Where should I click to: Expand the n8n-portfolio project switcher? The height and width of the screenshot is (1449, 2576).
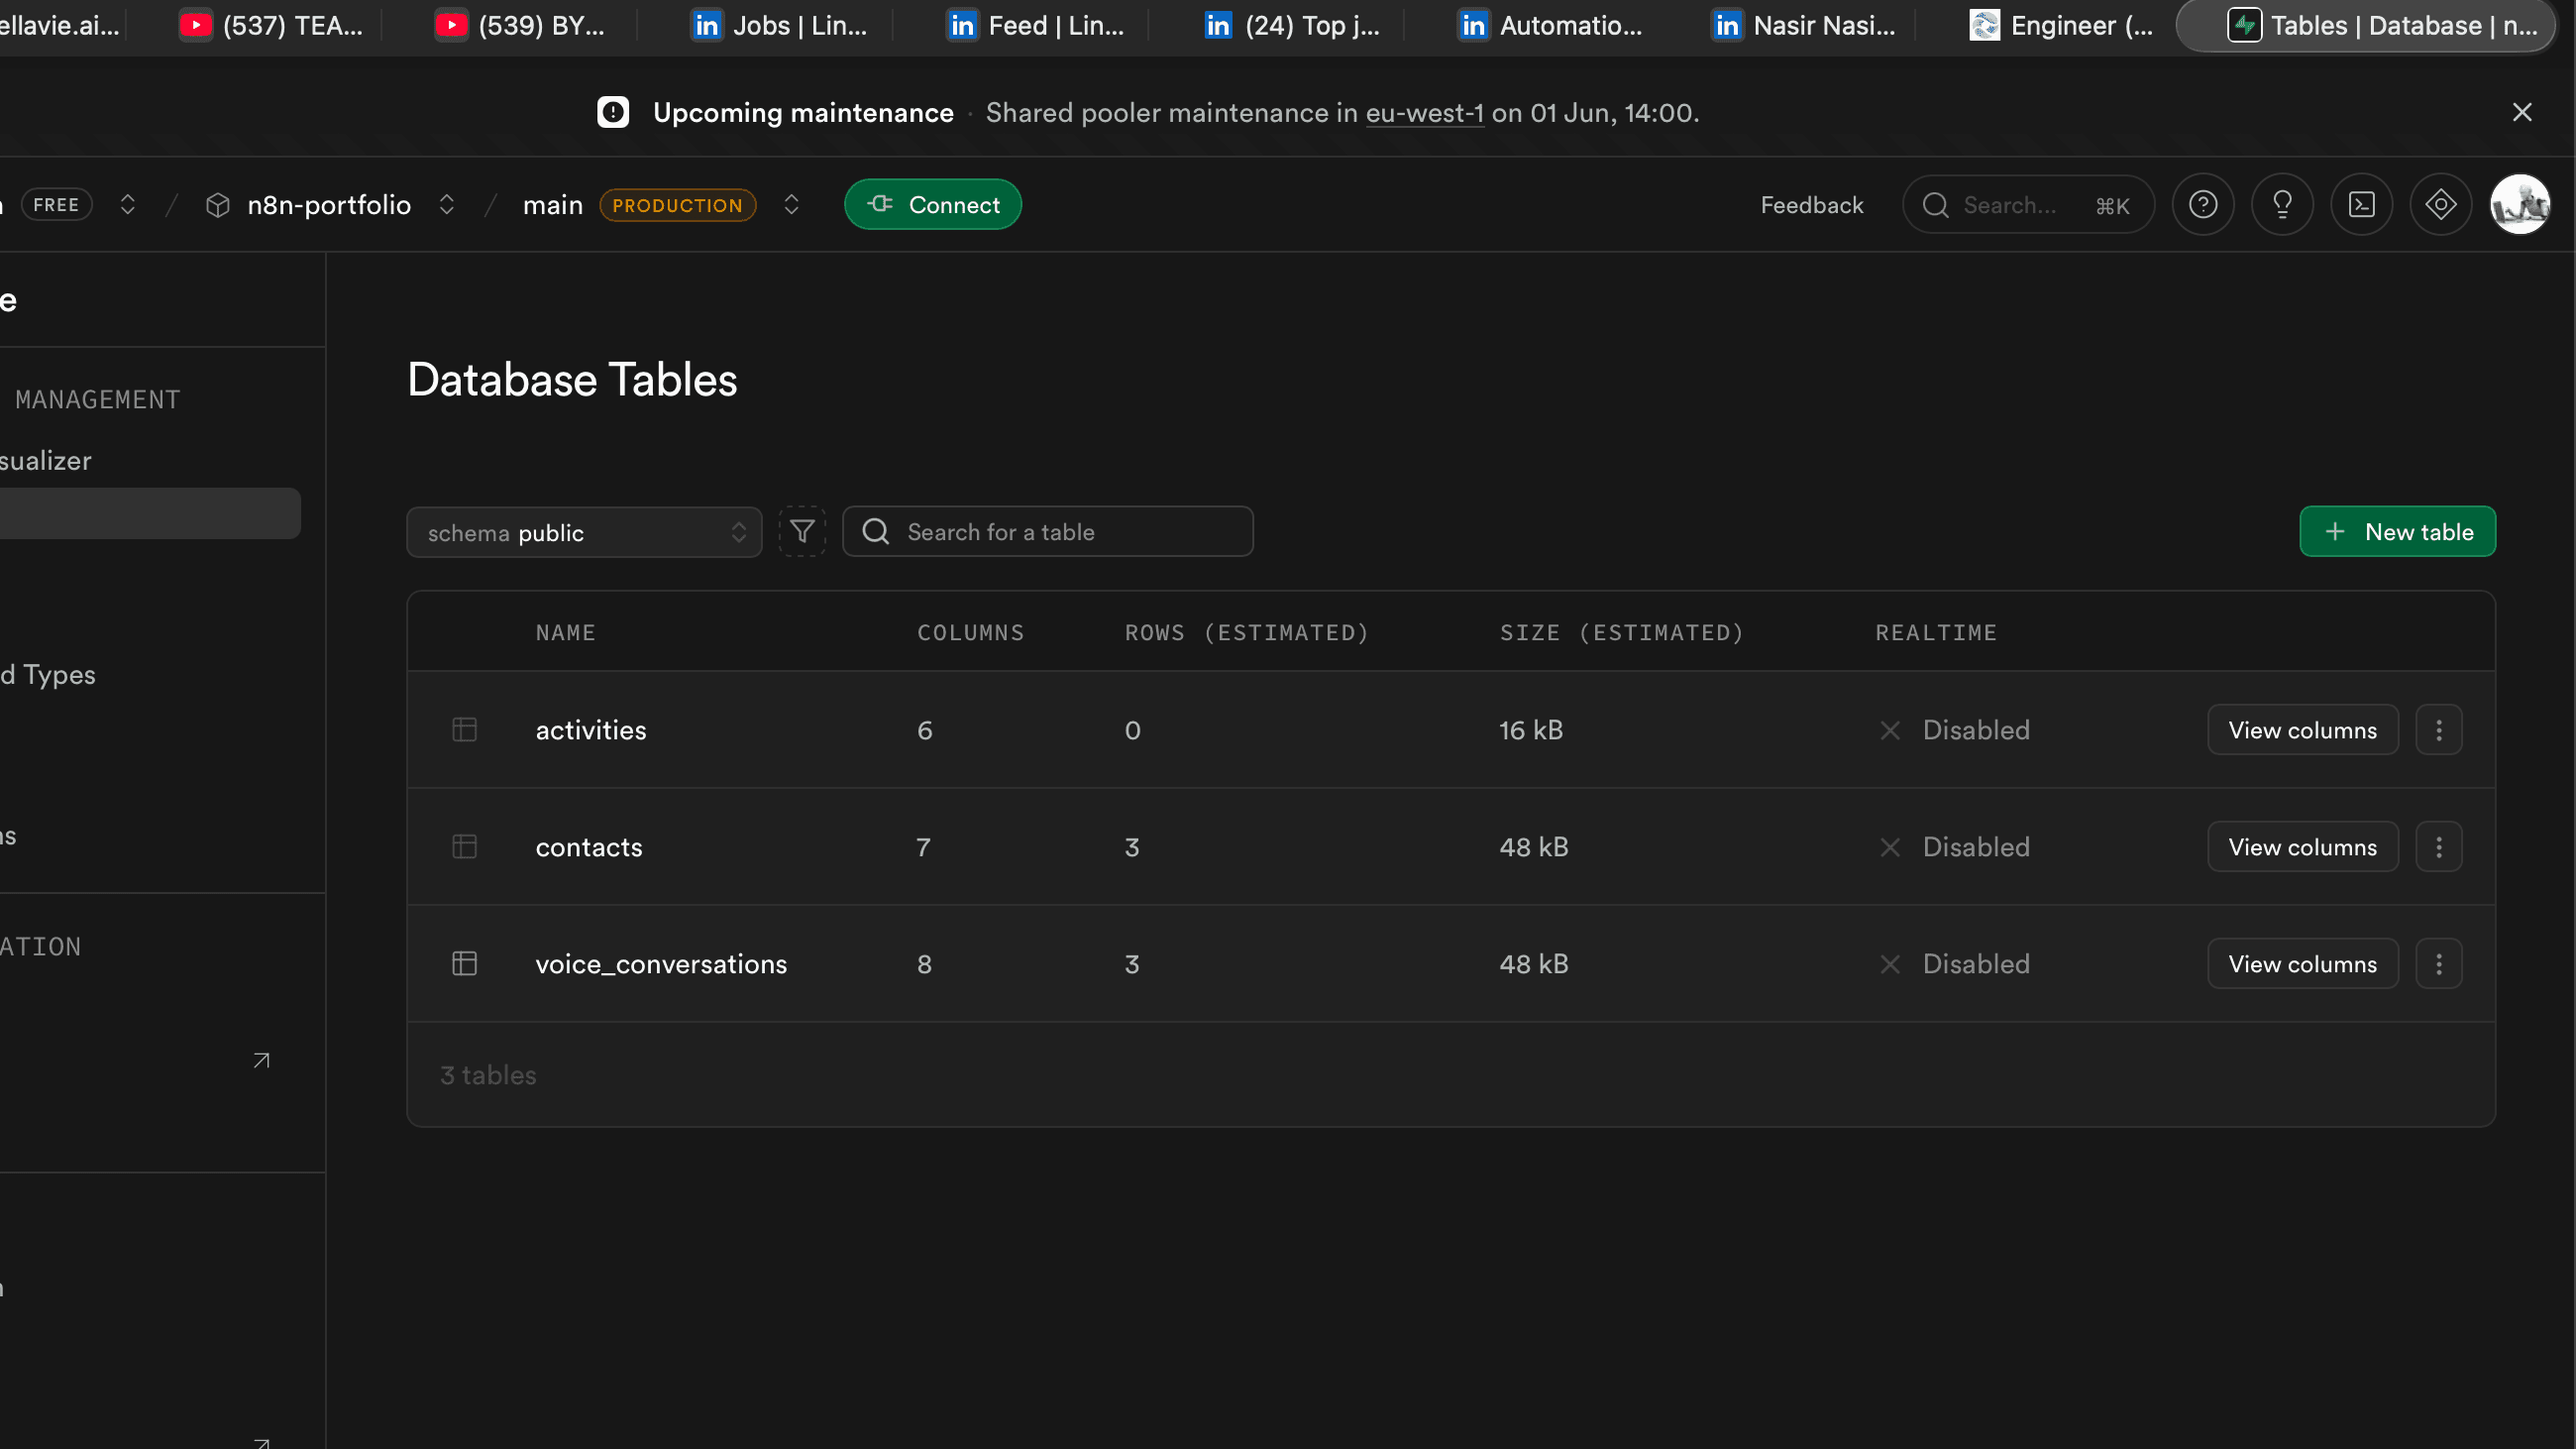(x=447, y=205)
